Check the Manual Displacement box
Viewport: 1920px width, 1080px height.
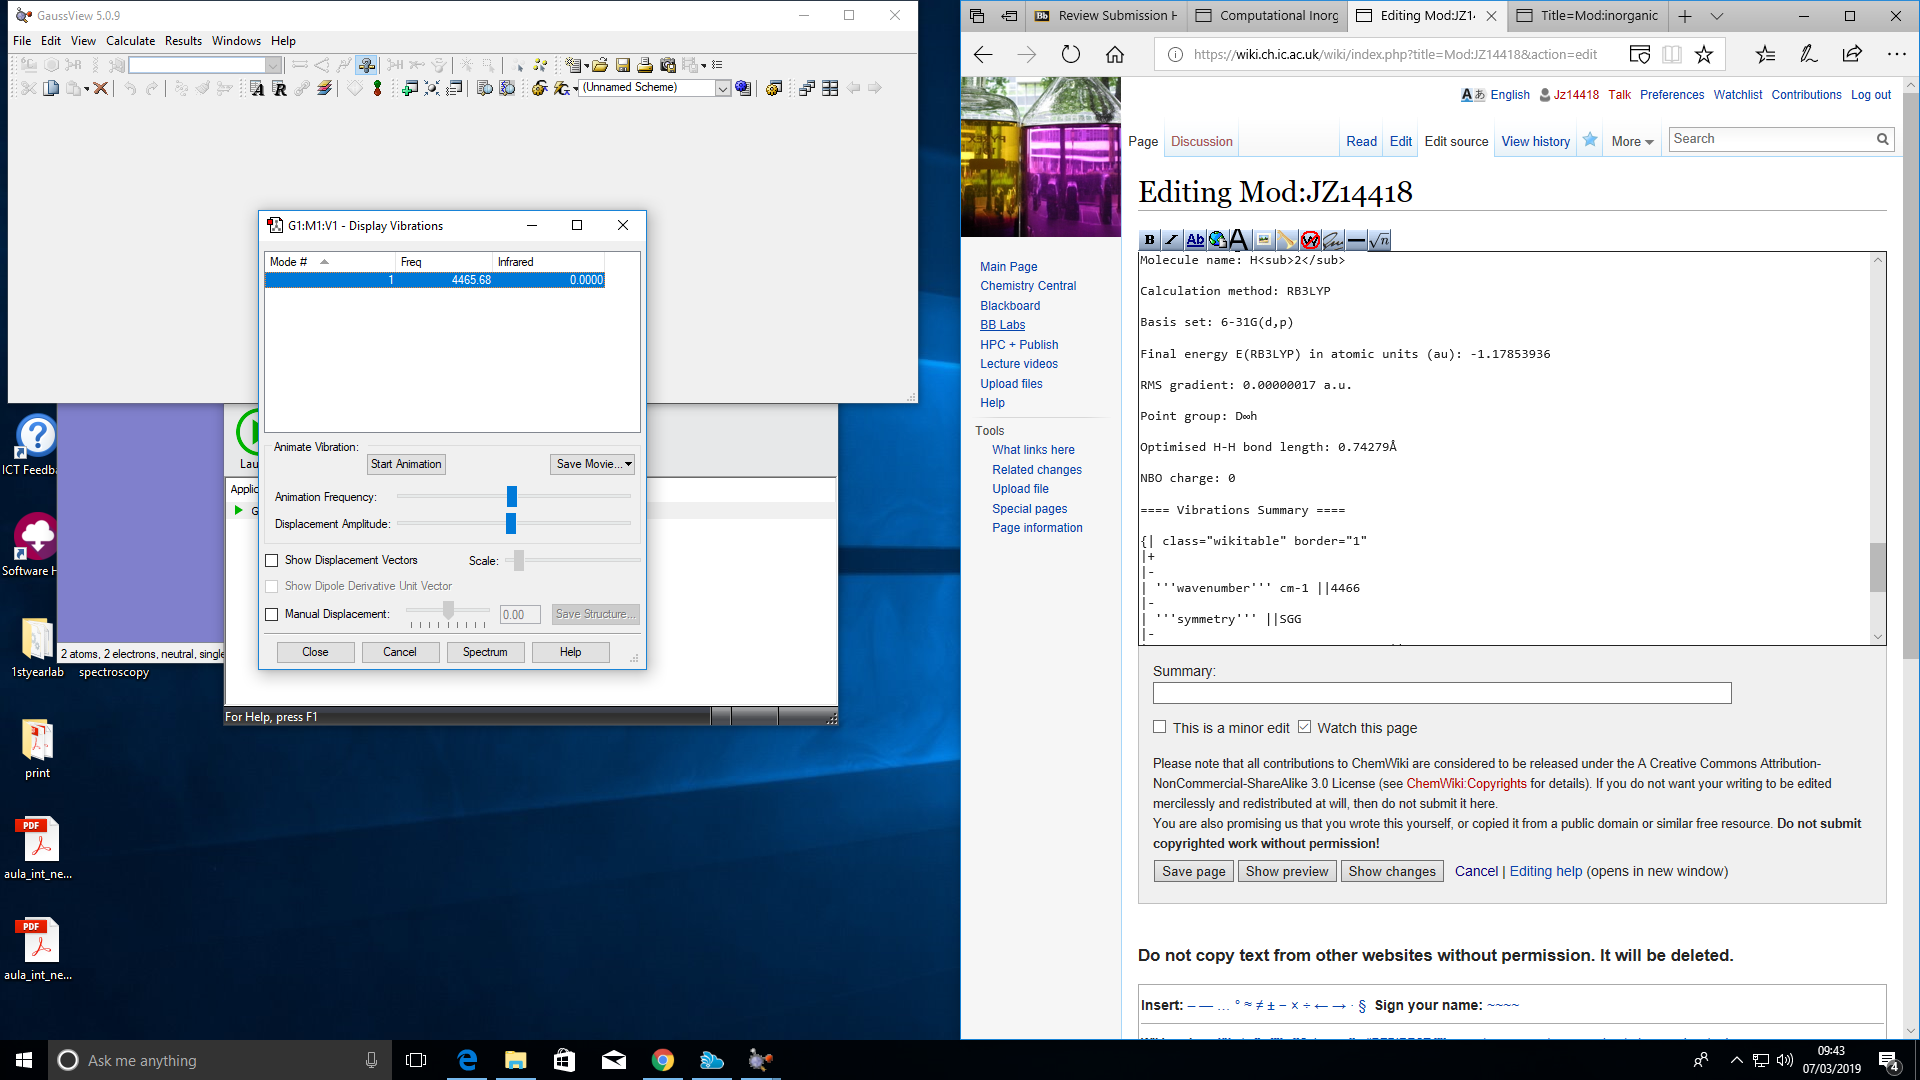pyautogui.click(x=272, y=614)
